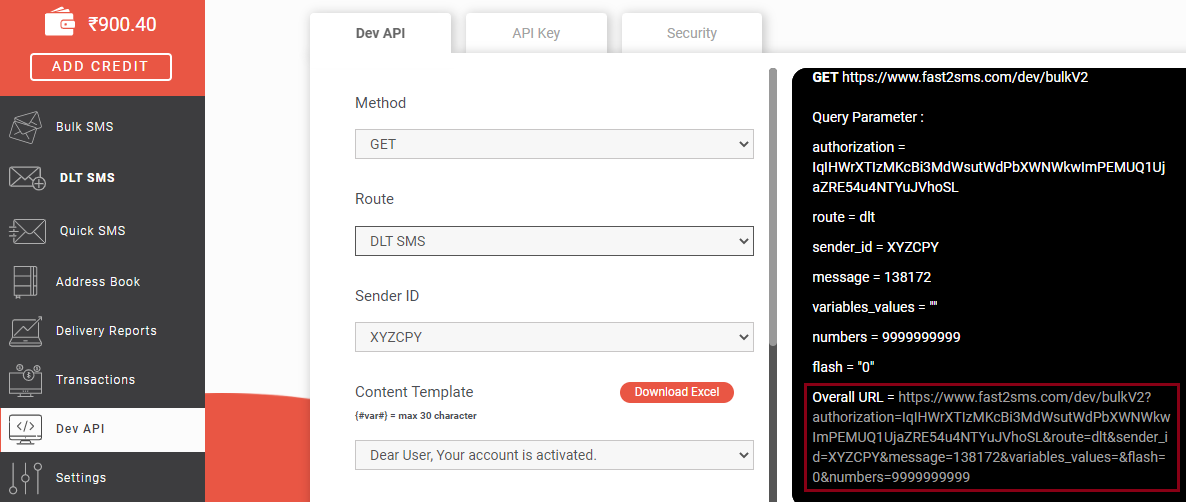
Task: Open the Settings sliders icon
Action: click(25, 478)
